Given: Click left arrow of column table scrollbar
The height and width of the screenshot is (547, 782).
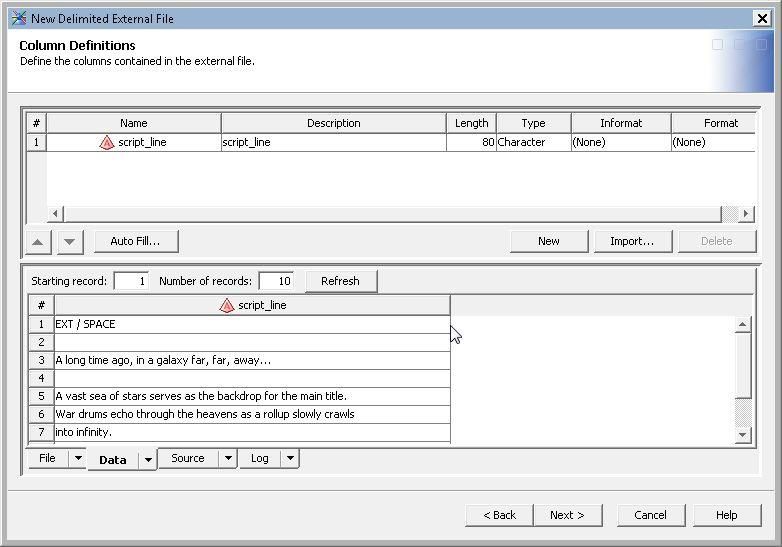Looking at the screenshot, I should pos(55,214).
